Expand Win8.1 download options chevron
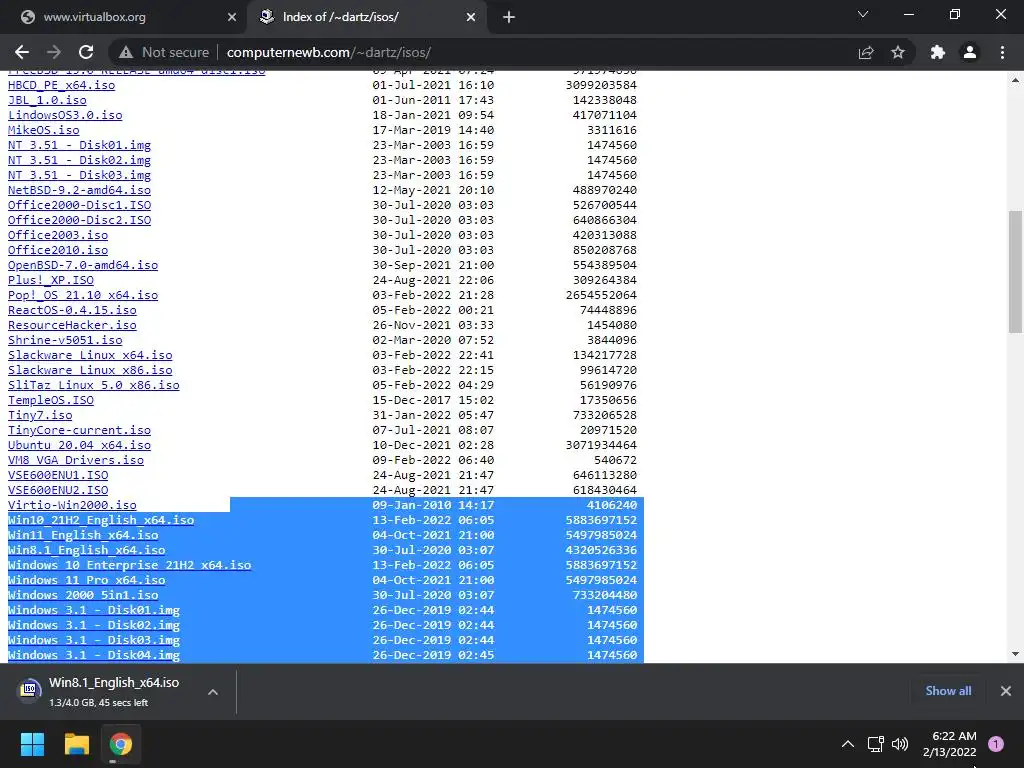Viewport: 1024px width, 768px height. (x=213, y=692)
